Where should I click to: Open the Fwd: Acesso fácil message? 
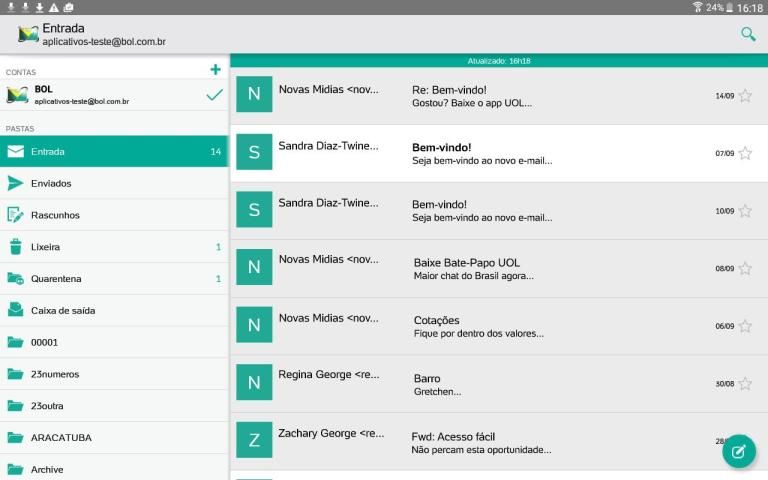coord(499,441)
